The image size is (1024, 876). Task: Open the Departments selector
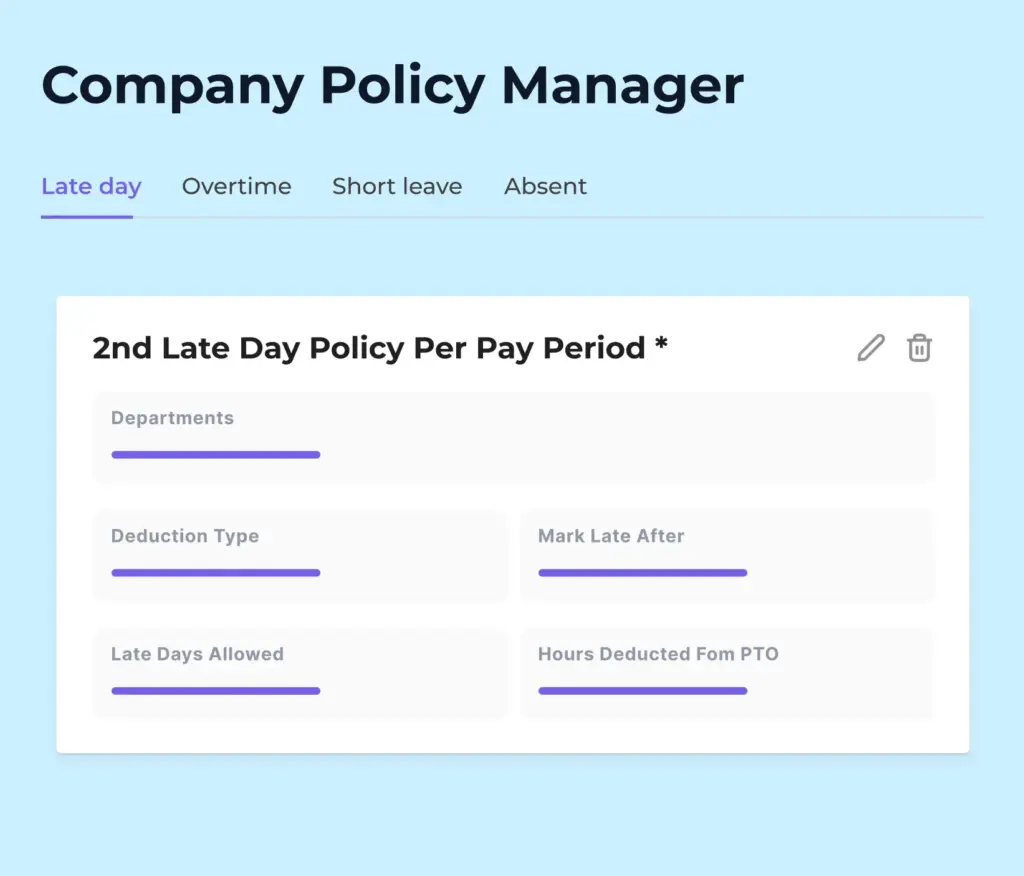point(512,437)
